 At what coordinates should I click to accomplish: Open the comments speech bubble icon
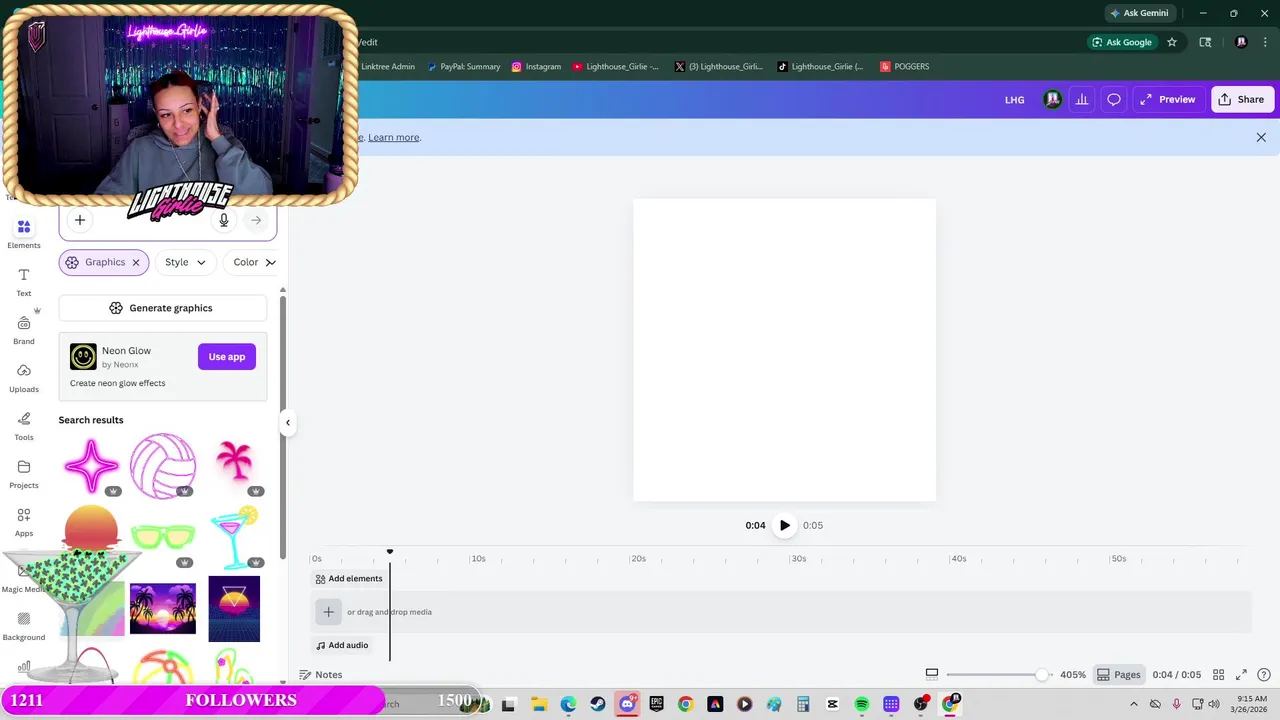click(x=1114, y=99)
